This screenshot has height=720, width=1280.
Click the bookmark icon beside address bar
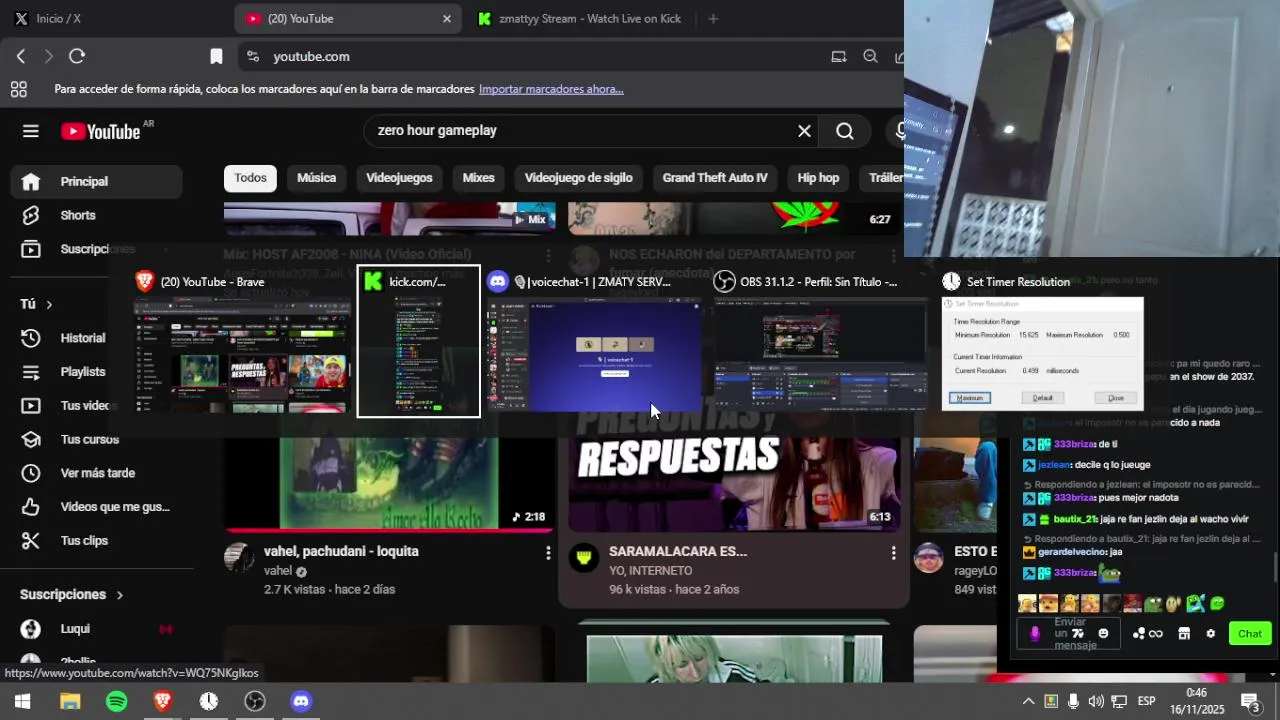216,57
